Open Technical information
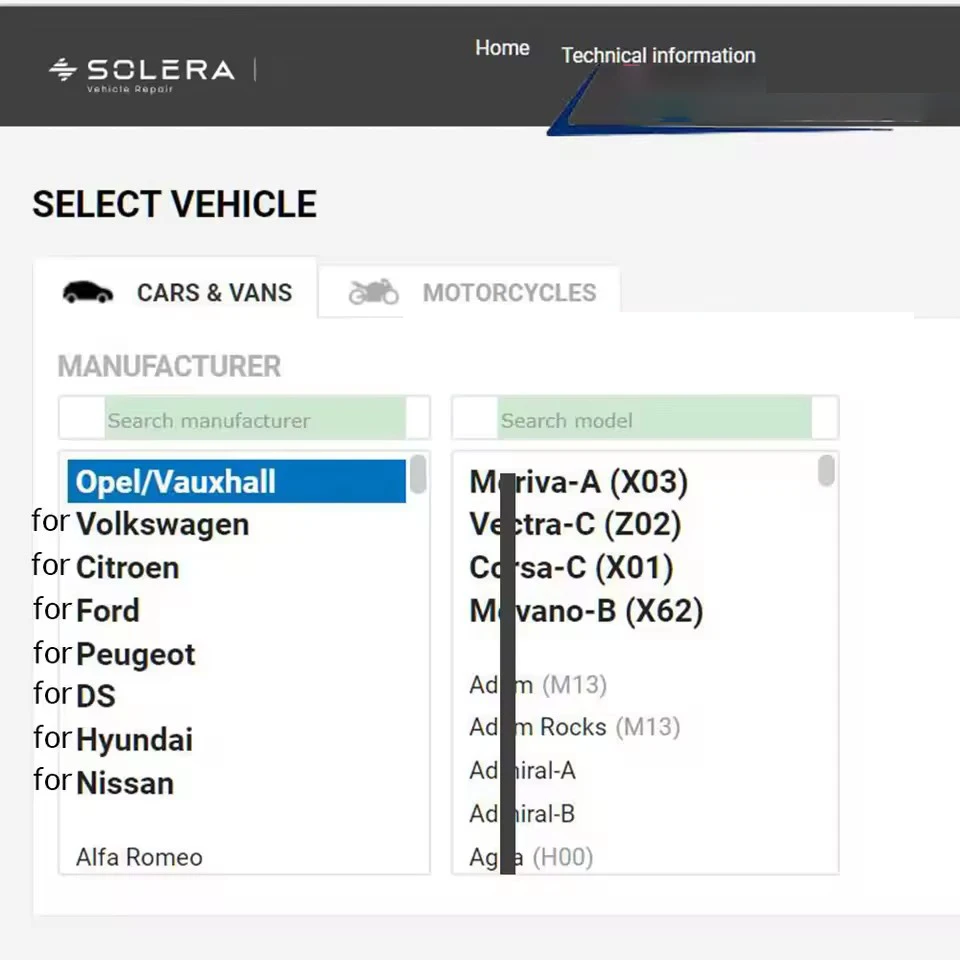Screen dimensions: 960x960 658,56
